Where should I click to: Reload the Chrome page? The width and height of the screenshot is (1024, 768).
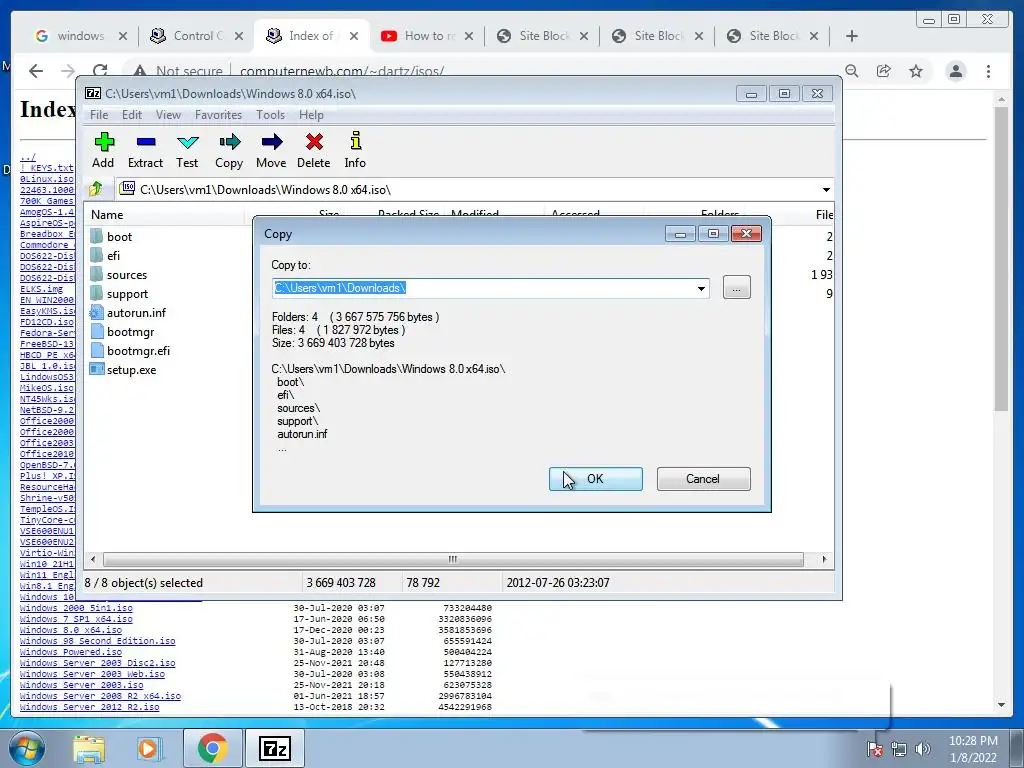[100, 71]
